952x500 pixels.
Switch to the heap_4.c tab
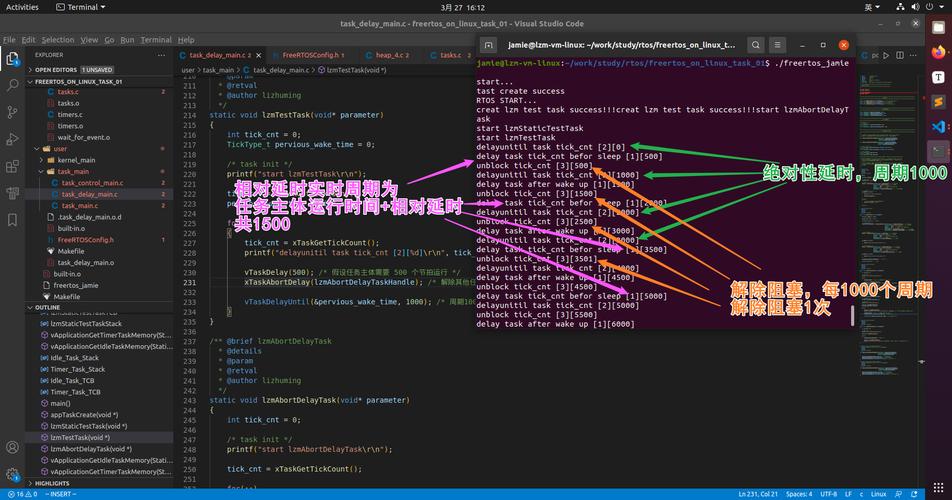[x=387, y=55]
